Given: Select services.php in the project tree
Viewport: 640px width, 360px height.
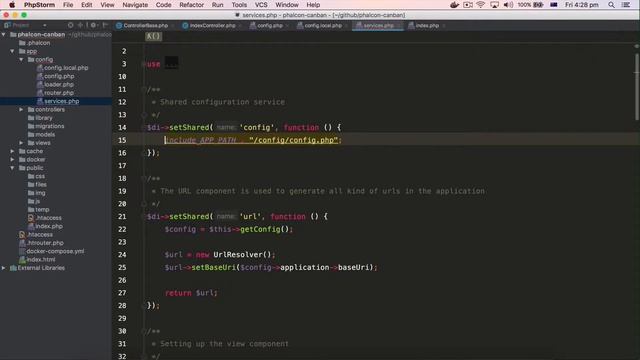Looking at the screenshot, I should (x=61, y=101).
